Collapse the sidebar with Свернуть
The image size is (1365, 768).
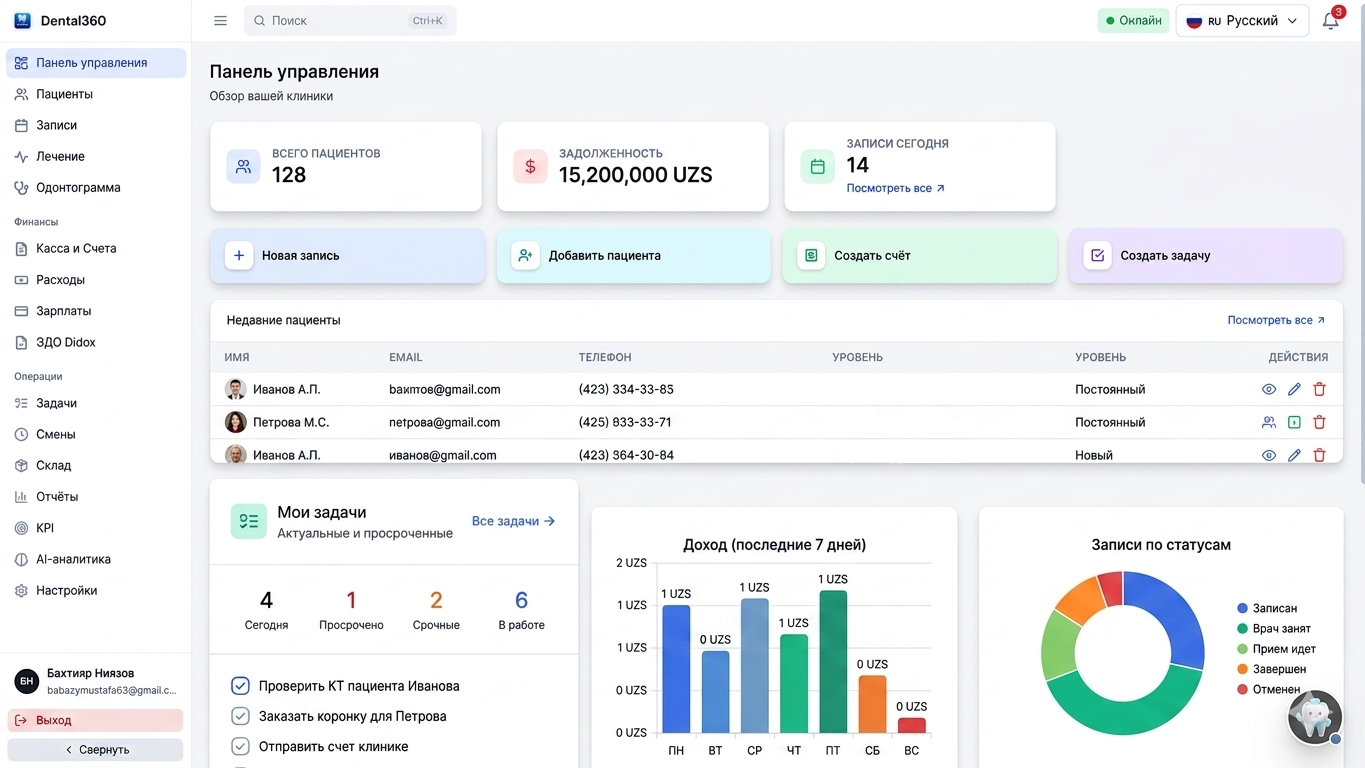click(95, 750)
